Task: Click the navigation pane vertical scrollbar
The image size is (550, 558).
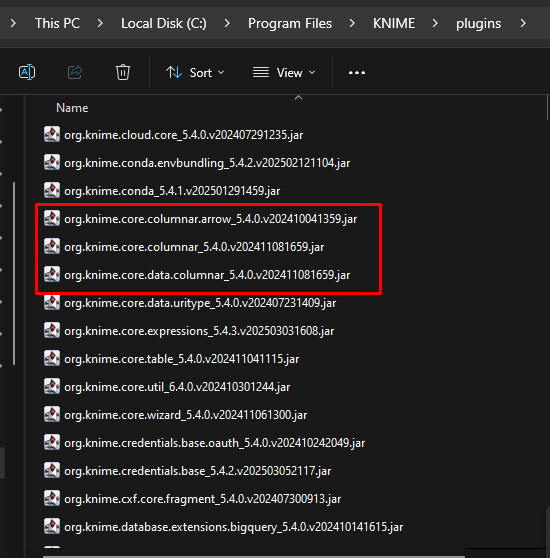Action: (14, 273)
